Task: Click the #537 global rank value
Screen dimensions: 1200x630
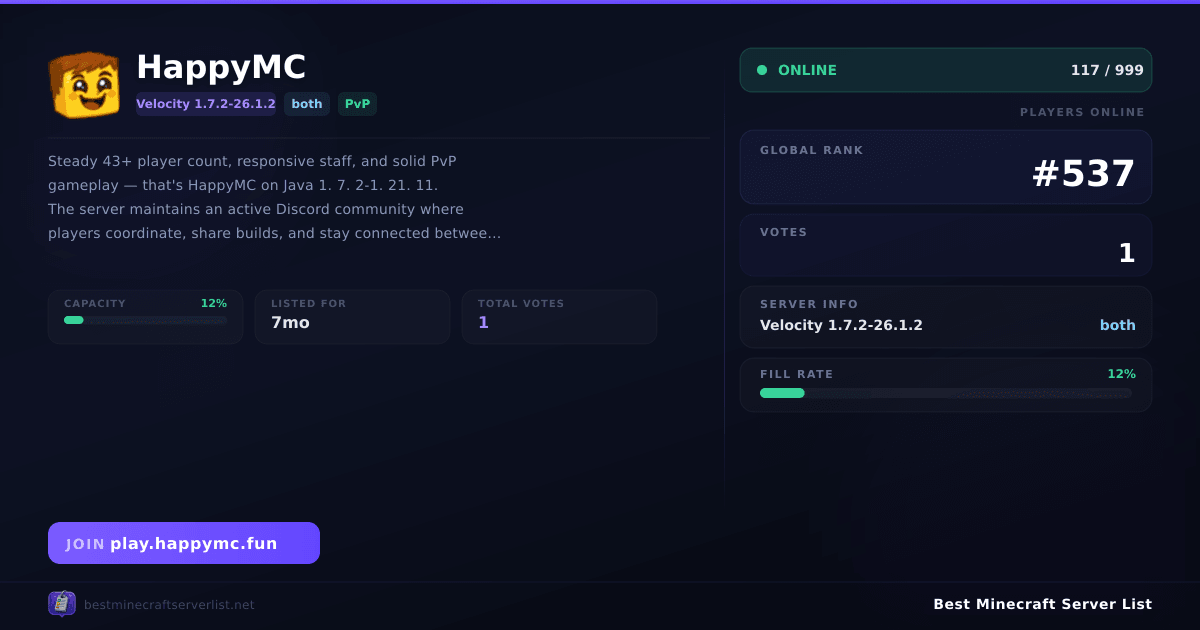Action: (x=1083, y=174)
